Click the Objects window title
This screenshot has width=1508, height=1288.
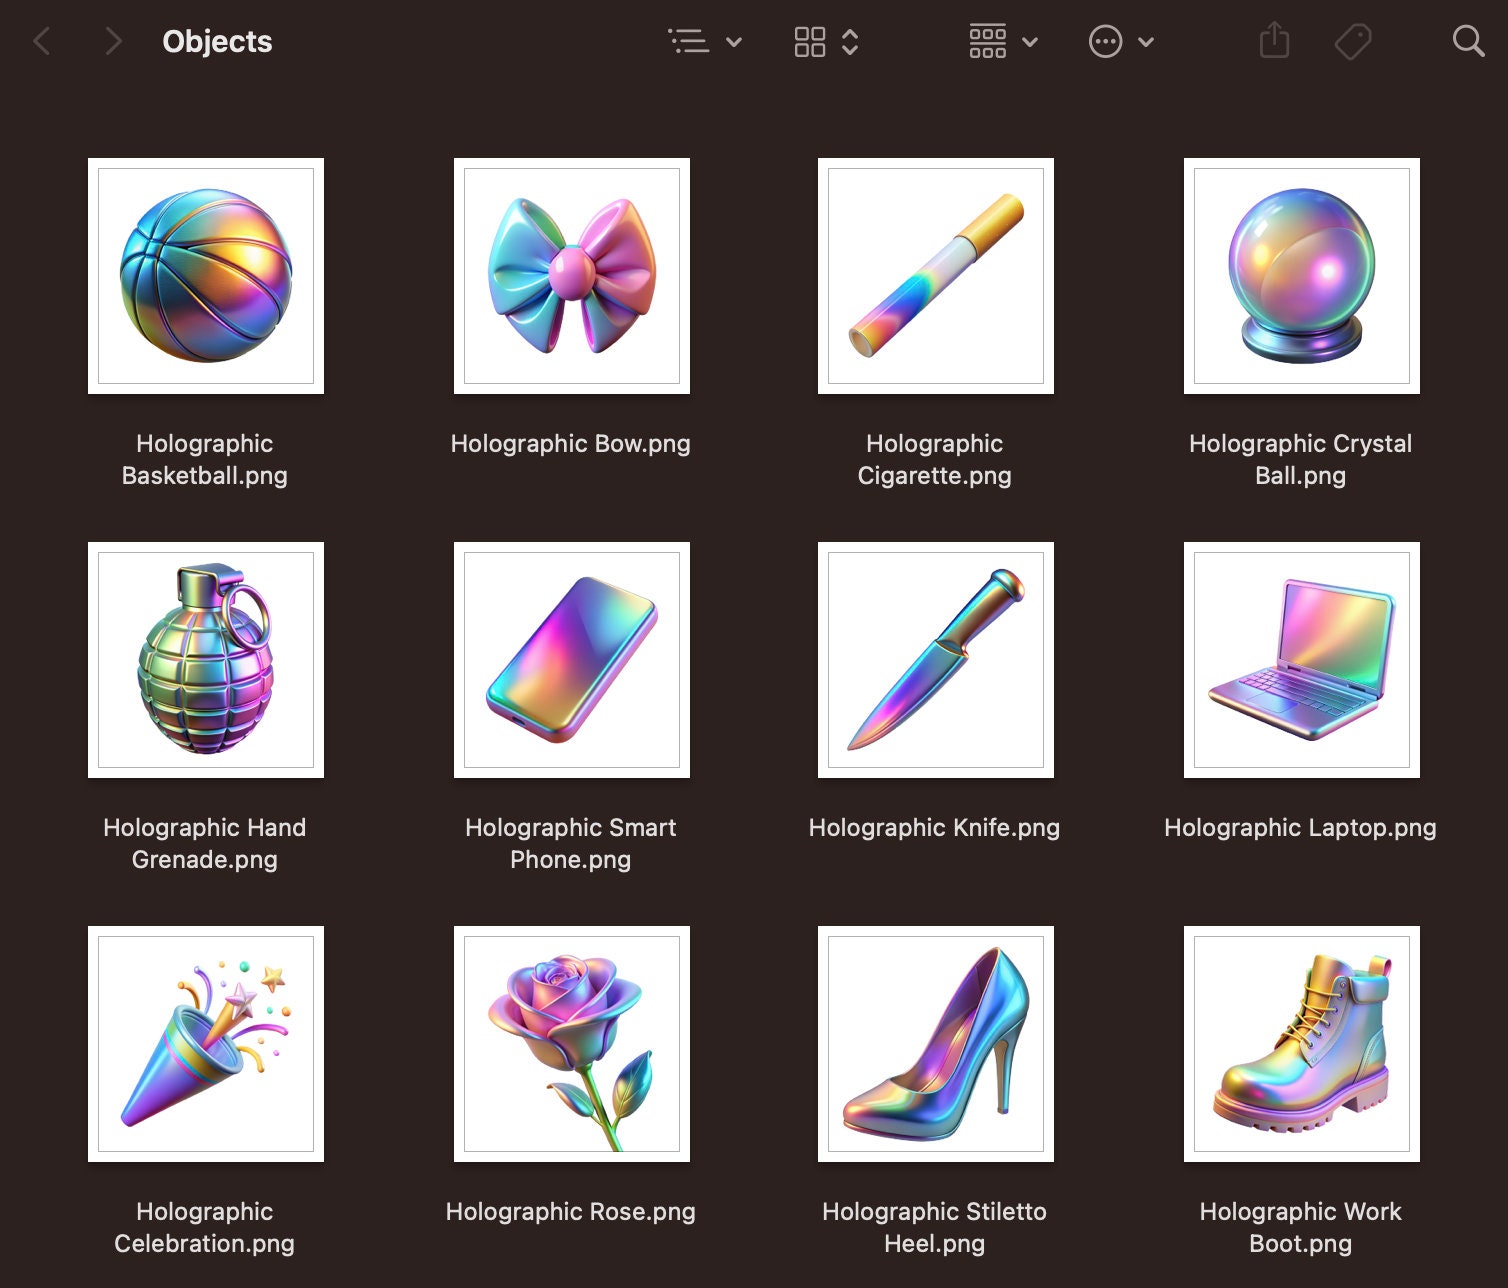[218, 41]
